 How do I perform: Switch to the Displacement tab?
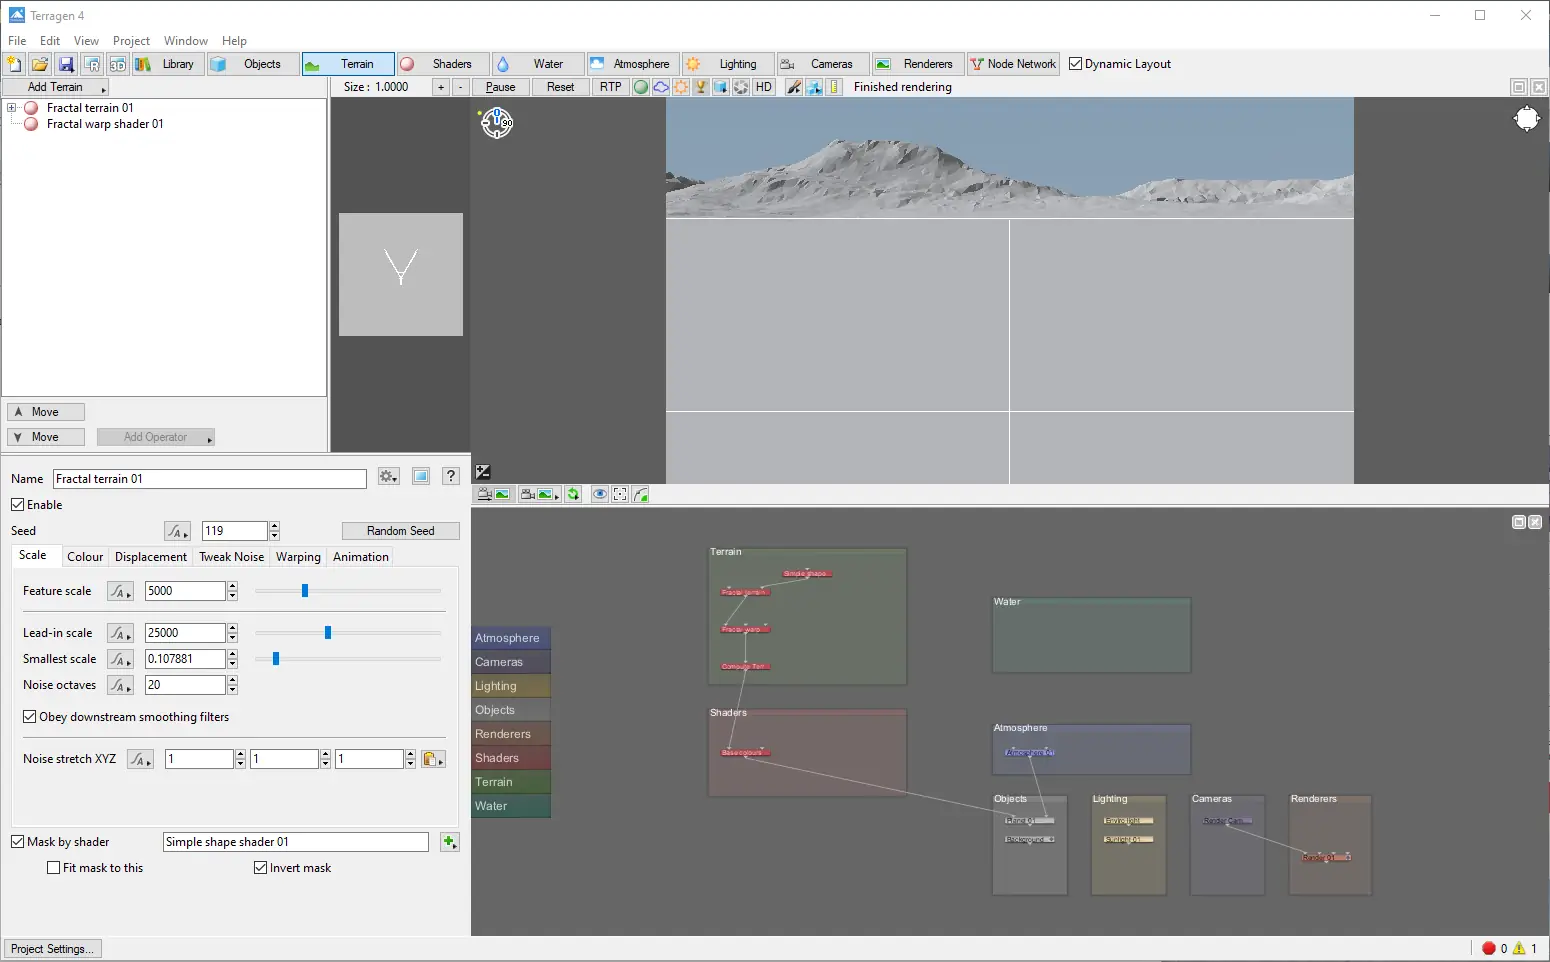[x=150, y=557]
